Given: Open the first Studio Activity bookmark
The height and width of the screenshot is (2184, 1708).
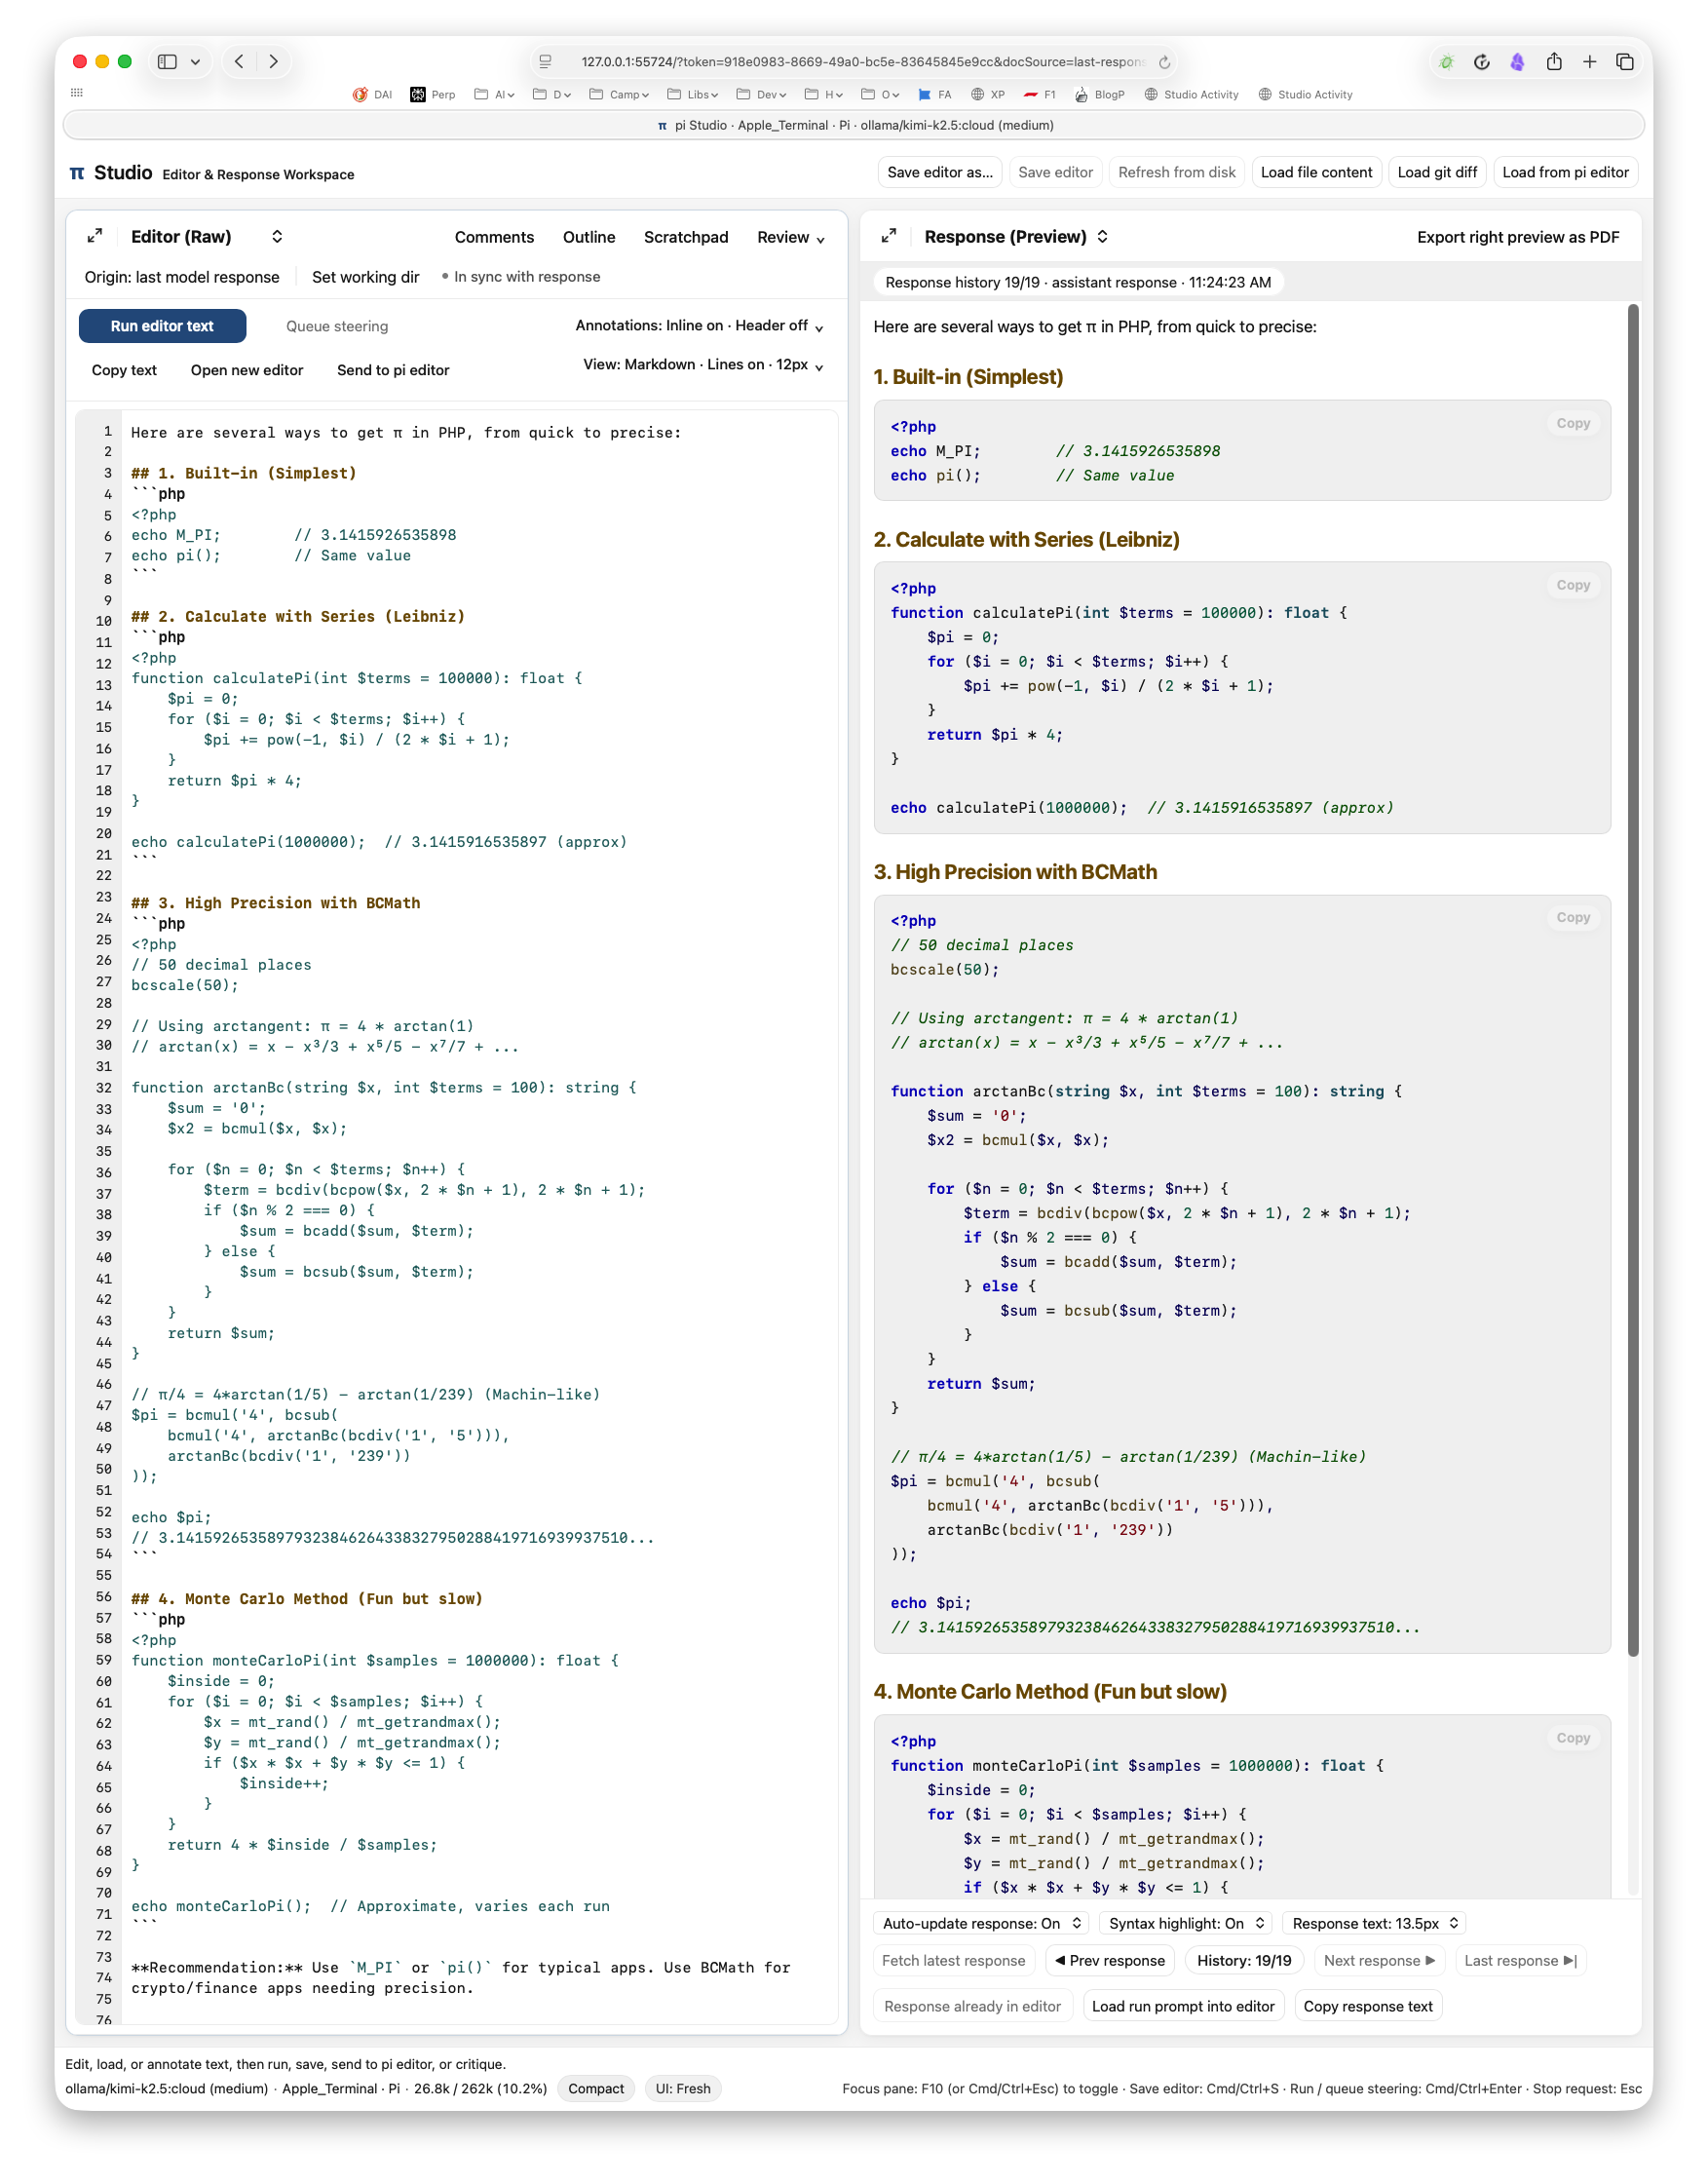Looking at the screenshot, I should 1191,95.
